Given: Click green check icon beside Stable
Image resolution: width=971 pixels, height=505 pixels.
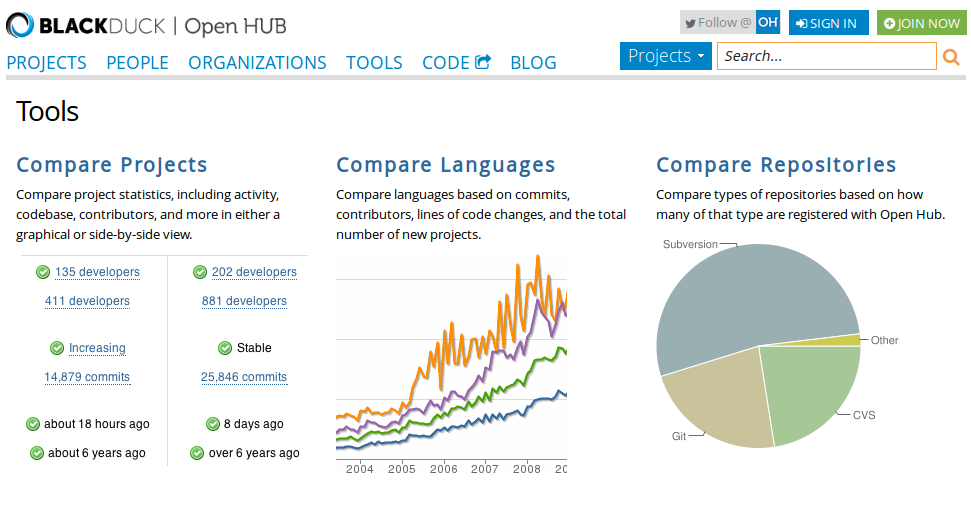Looking at the screenshot, I should coord(225,348).
